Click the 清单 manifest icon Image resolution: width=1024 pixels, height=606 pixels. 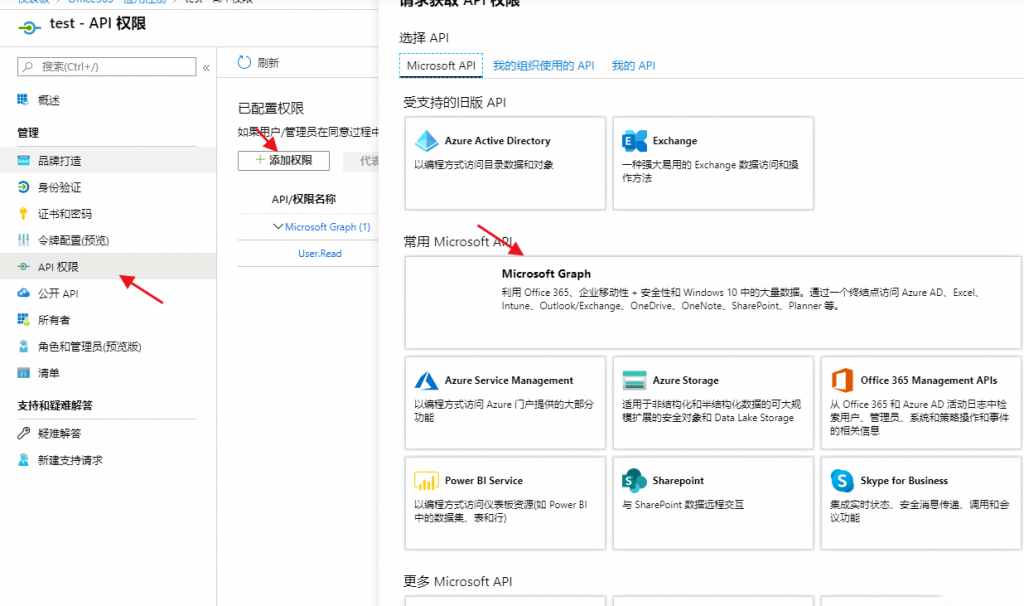coord(24,373)
